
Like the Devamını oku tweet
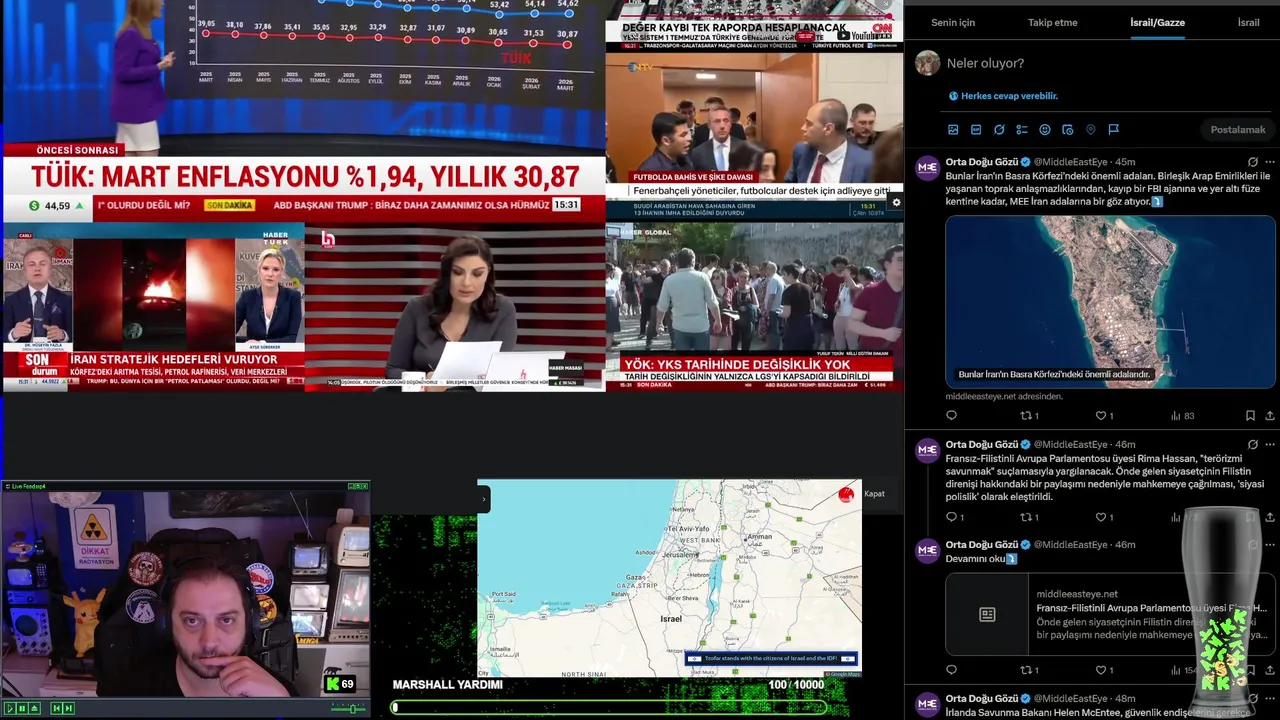point(1104,670)
